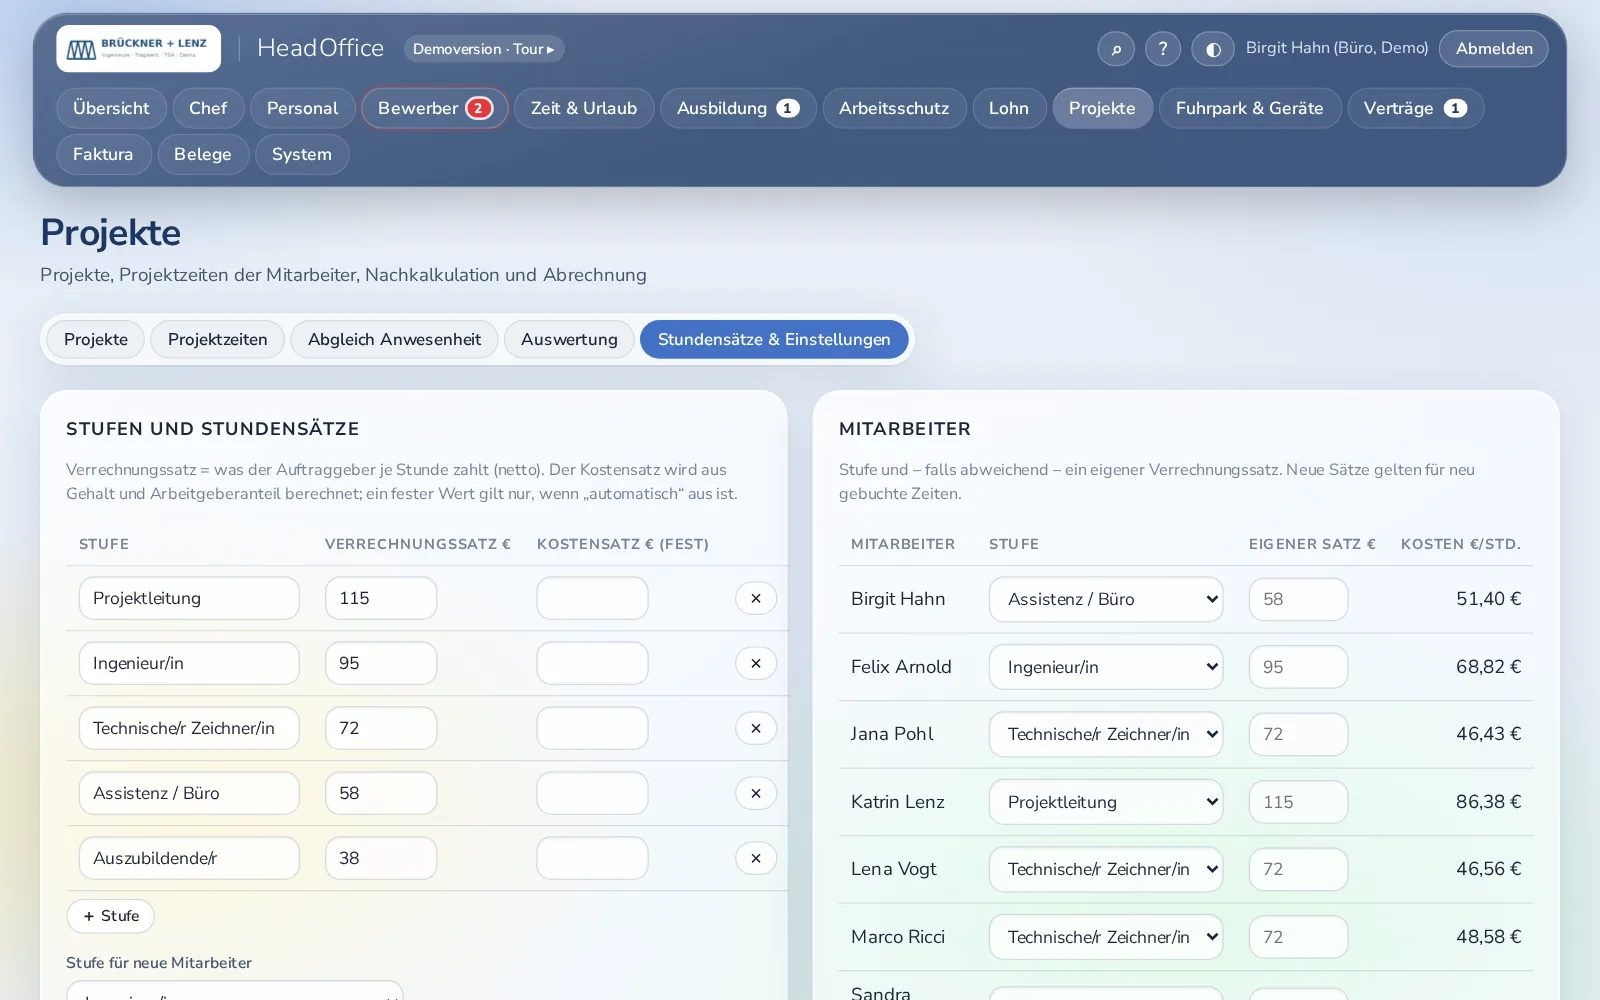Delete the Ingenieur/in level row
Image resolution: width=1600 pixels, height=1000 pixels.
pos(756,663)
